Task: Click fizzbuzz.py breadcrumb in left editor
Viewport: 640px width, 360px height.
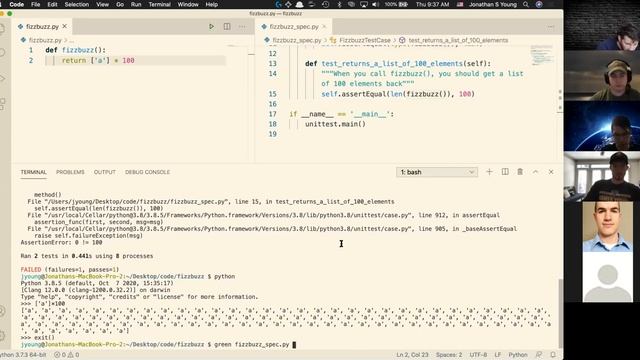Action: tap(45, 40)
